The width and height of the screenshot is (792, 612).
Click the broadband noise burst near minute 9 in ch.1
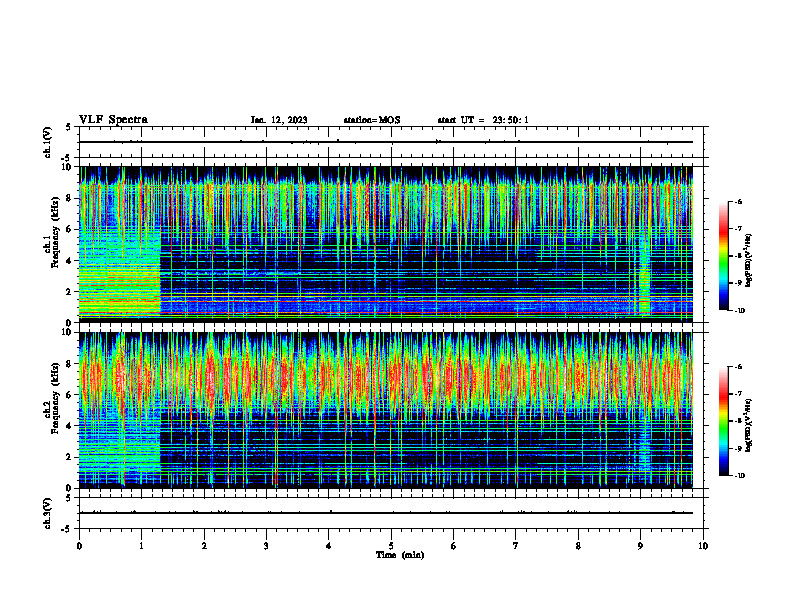coord(644,275)
